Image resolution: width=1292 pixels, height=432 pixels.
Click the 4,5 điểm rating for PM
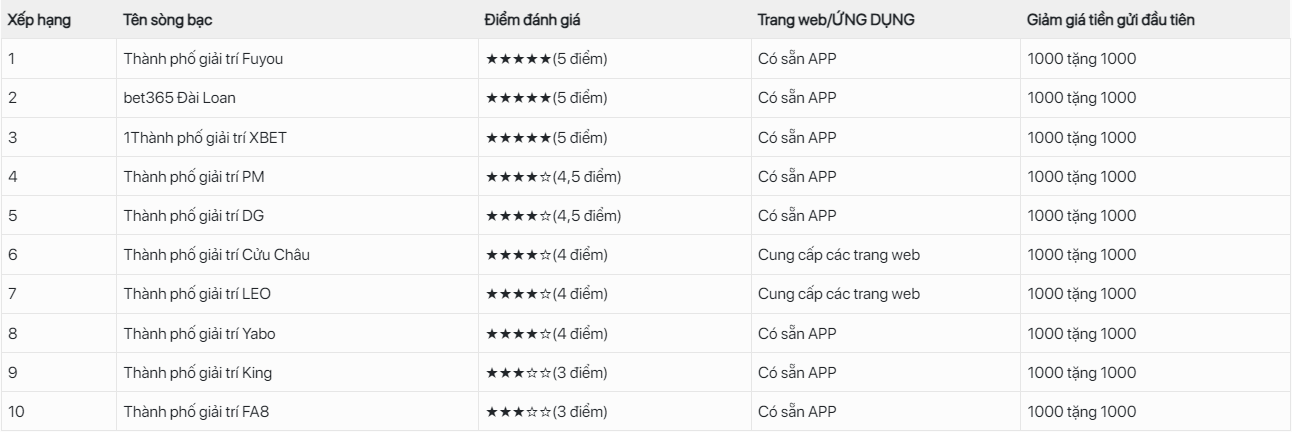[553, 176]
